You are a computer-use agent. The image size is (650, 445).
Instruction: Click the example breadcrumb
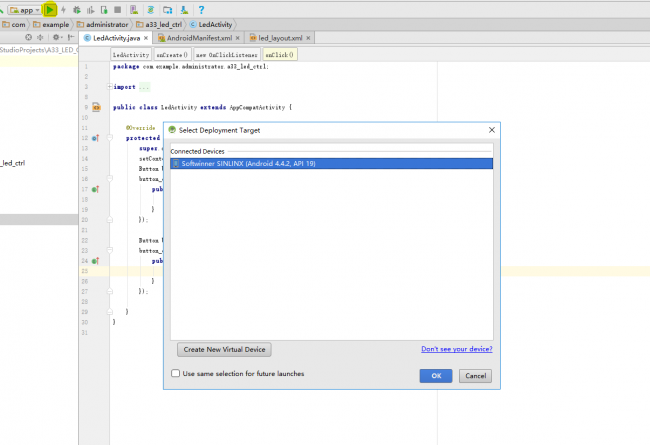point(51,24)
